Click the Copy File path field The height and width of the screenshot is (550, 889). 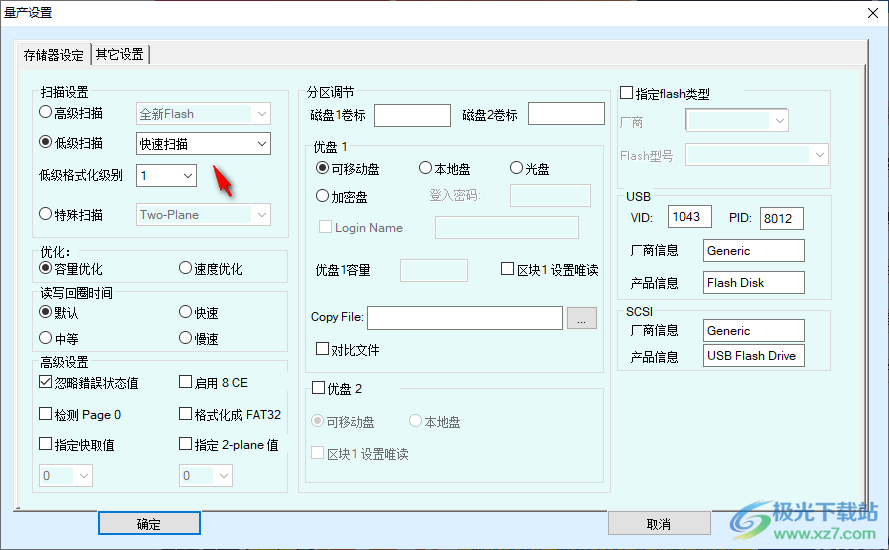(x=465, y=318)
